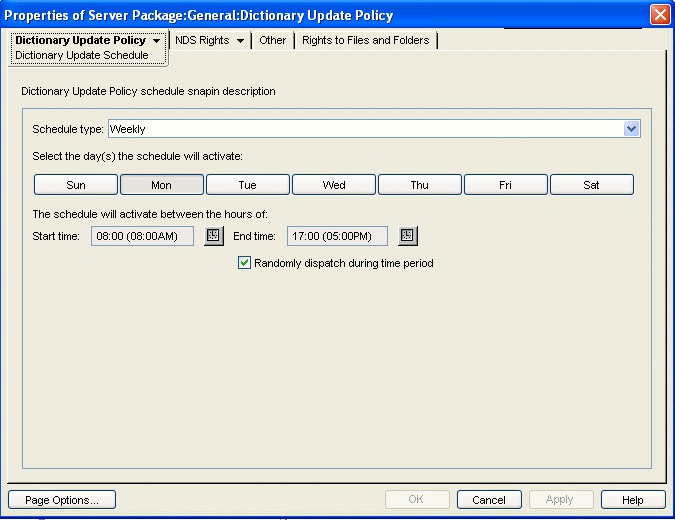Expand the Dictionary Update Policy tab arrow
The height and width of the screenshot is (520, 675).
tap(157, 41)
